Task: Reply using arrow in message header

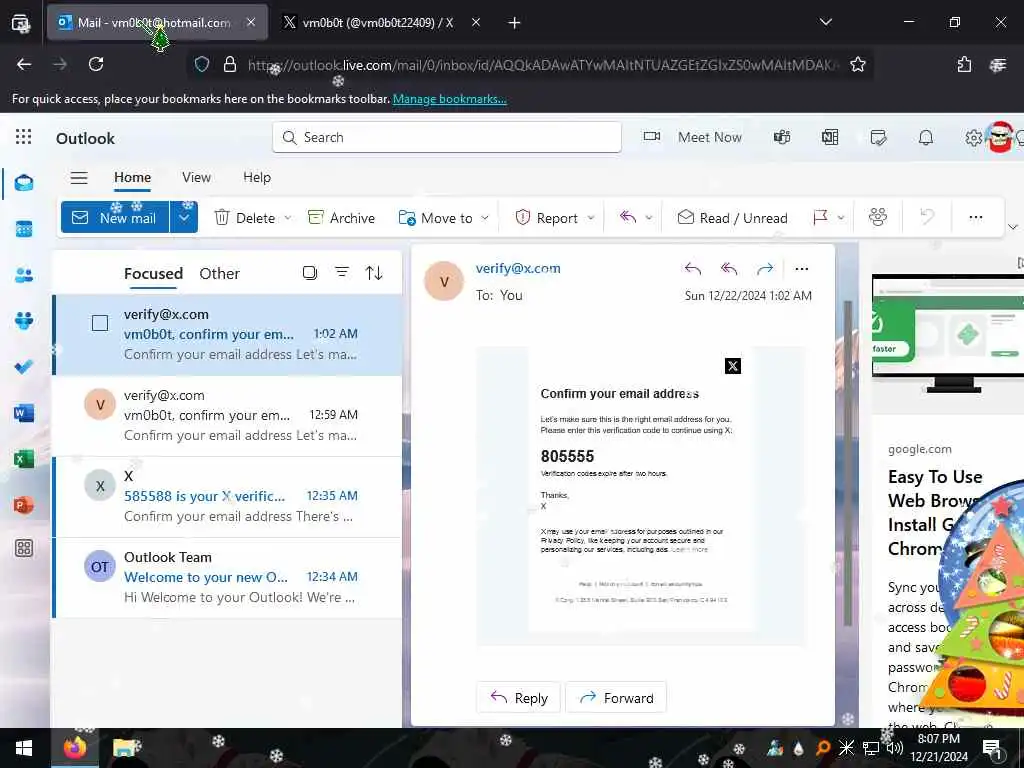Action: pyautogui.click(x=693, y=268)
